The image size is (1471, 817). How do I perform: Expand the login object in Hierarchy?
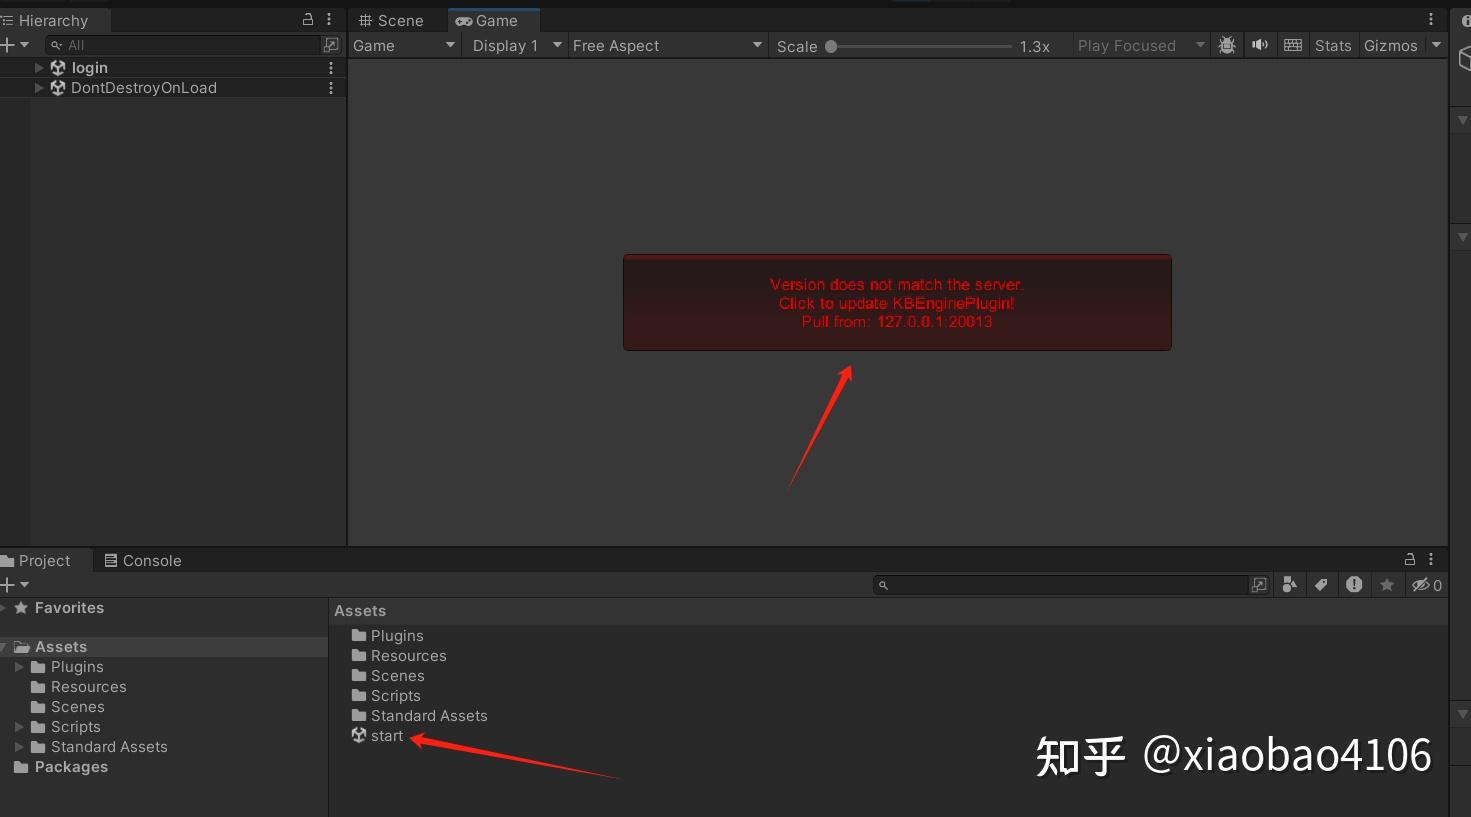[x=39, y=67]
